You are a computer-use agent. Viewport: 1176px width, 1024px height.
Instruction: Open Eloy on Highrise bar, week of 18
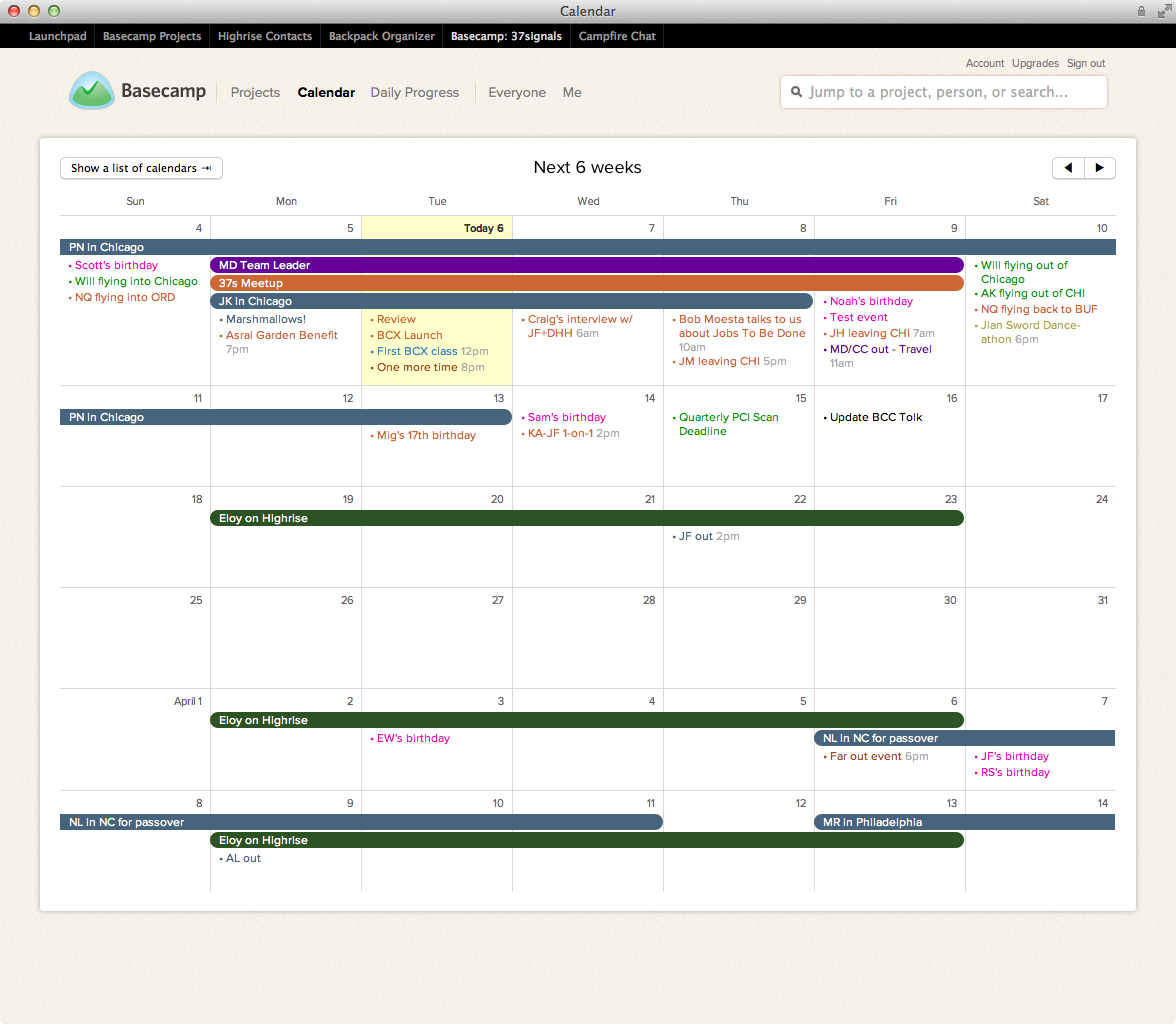point(586,518)
